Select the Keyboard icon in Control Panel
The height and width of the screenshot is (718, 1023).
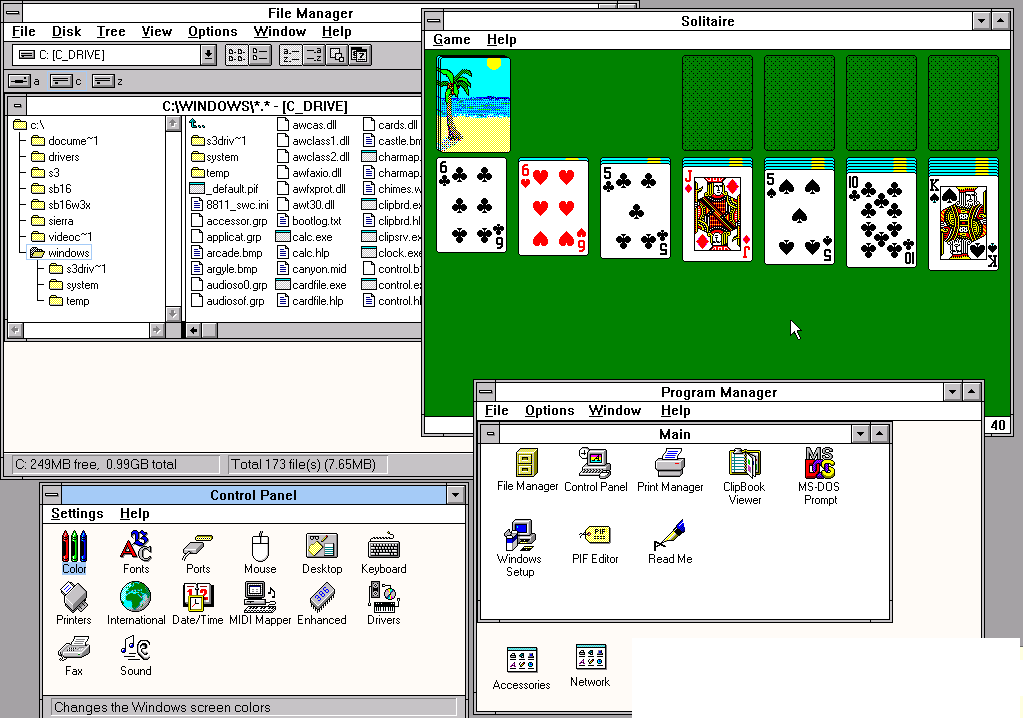tap(384, 553)
